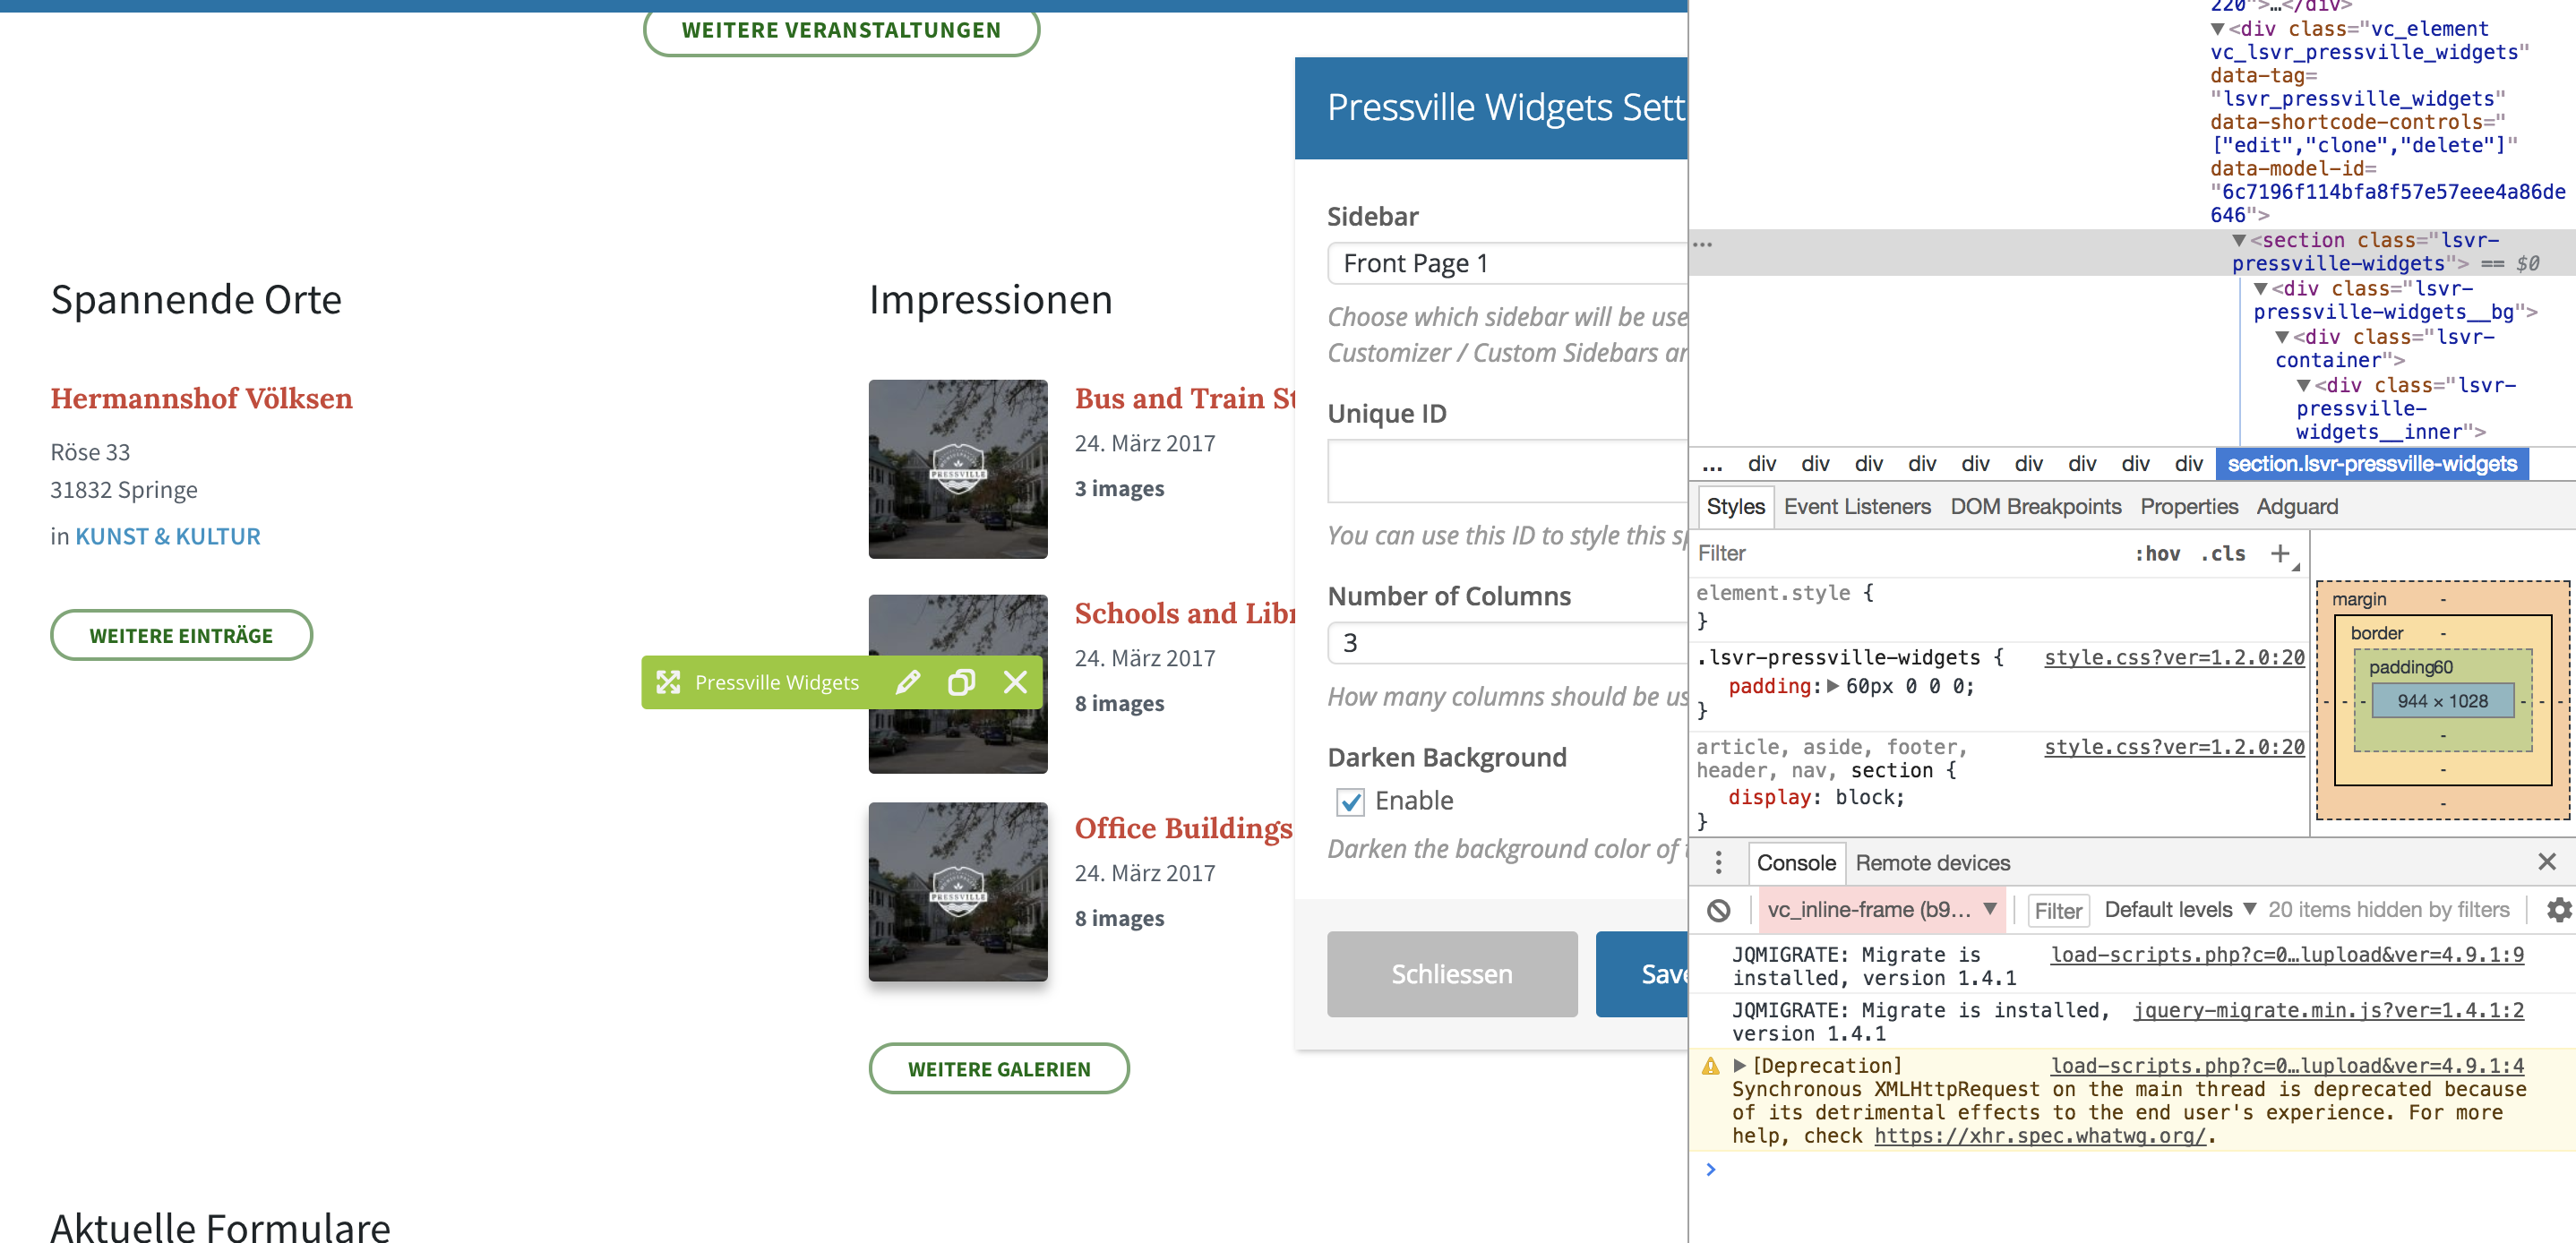Delete Pressville Widgets element with X icon

coord(1015,682)
